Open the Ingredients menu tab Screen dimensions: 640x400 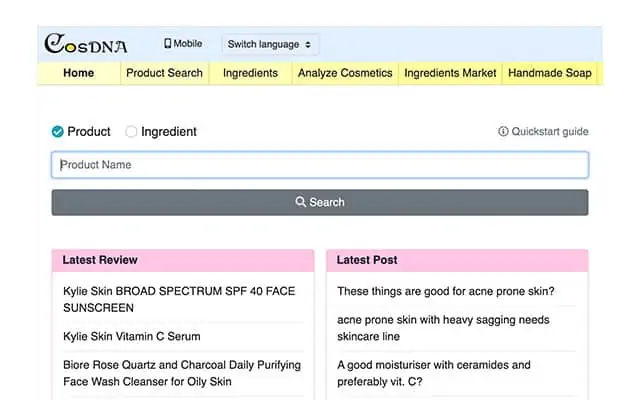click(250, 73)
